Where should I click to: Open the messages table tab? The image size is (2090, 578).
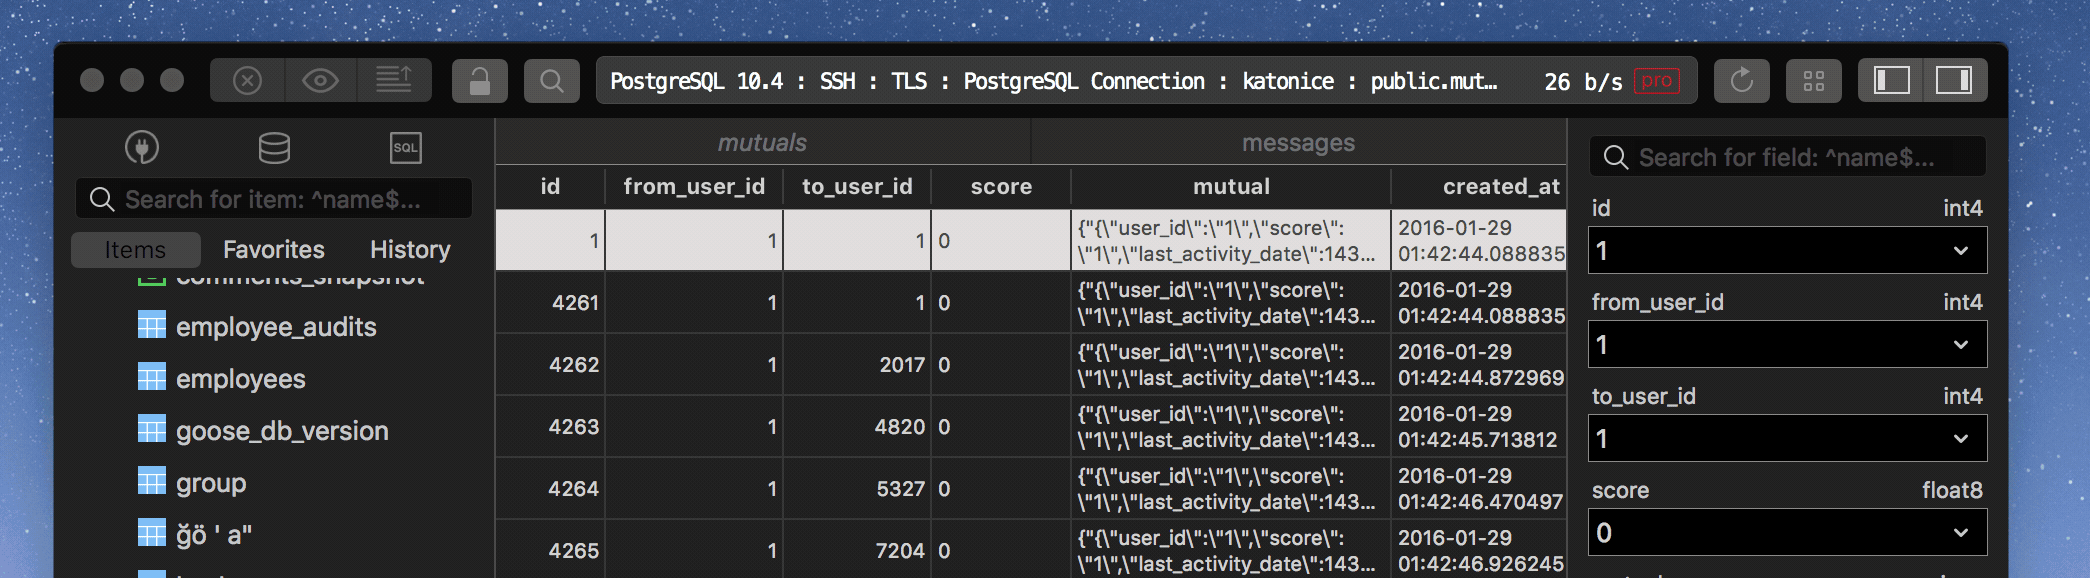click(1298, 143)
